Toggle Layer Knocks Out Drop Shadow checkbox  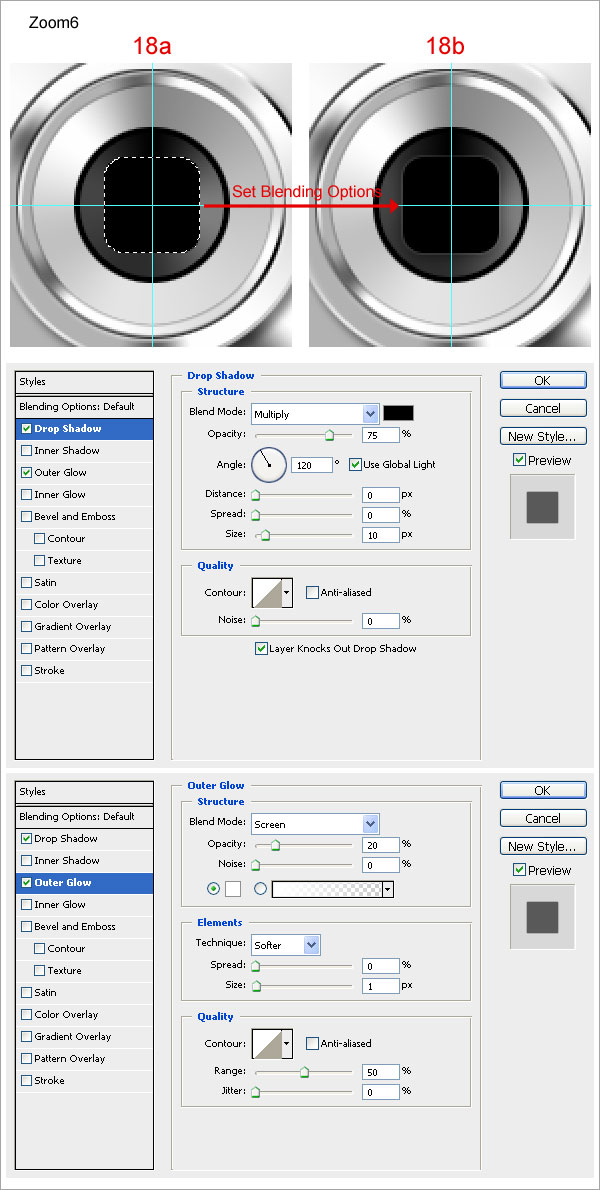point(261,649)
